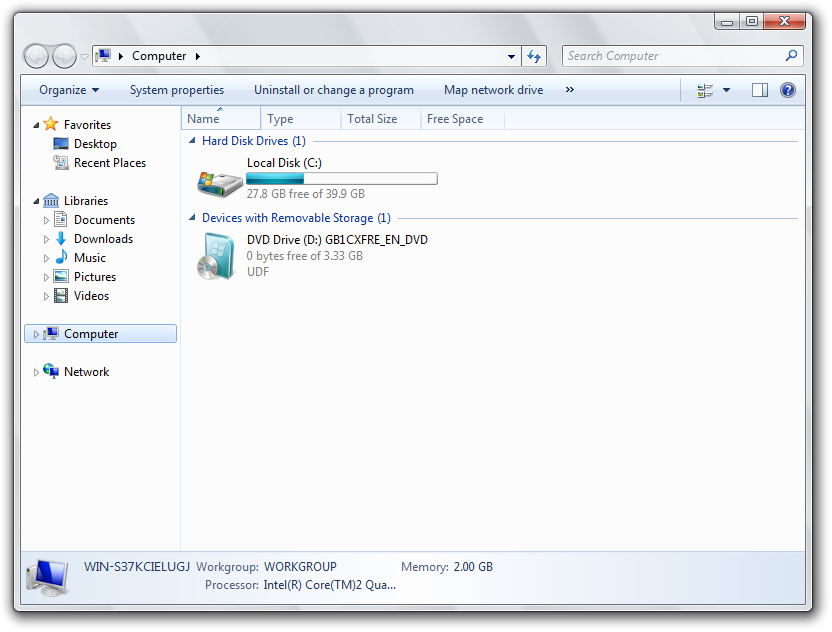The image size is (832, 632).
Task: Toggle the preview pane button
Action: click(759, 90)
